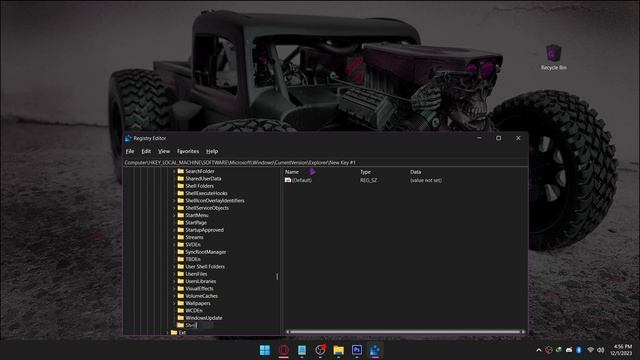Open the Help menu
640x360 pixels.
click(x=212, y=151)
